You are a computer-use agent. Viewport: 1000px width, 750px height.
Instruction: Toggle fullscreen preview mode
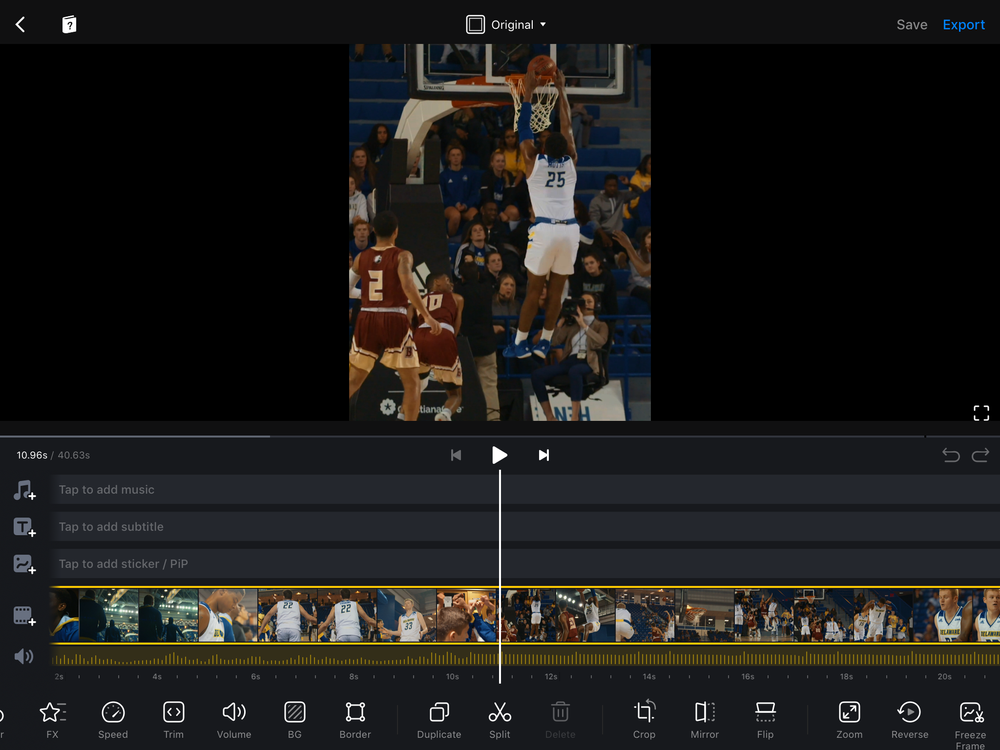tap(981, 413)
